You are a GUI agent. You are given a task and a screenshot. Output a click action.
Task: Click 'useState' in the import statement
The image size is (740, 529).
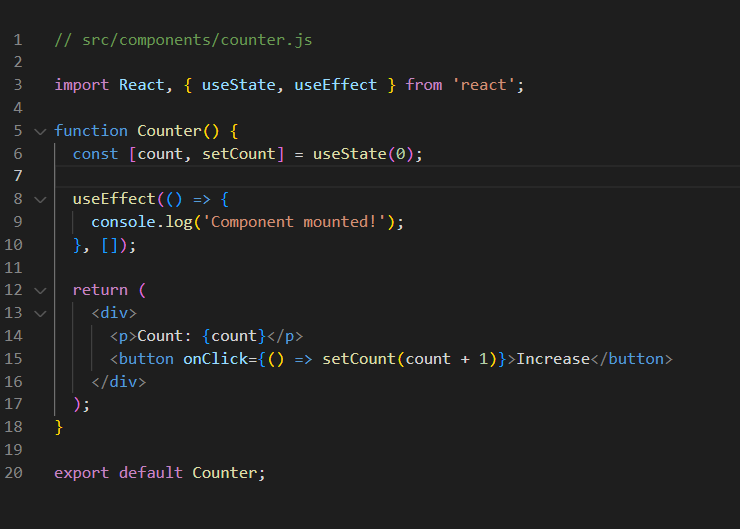pos(239,85)
